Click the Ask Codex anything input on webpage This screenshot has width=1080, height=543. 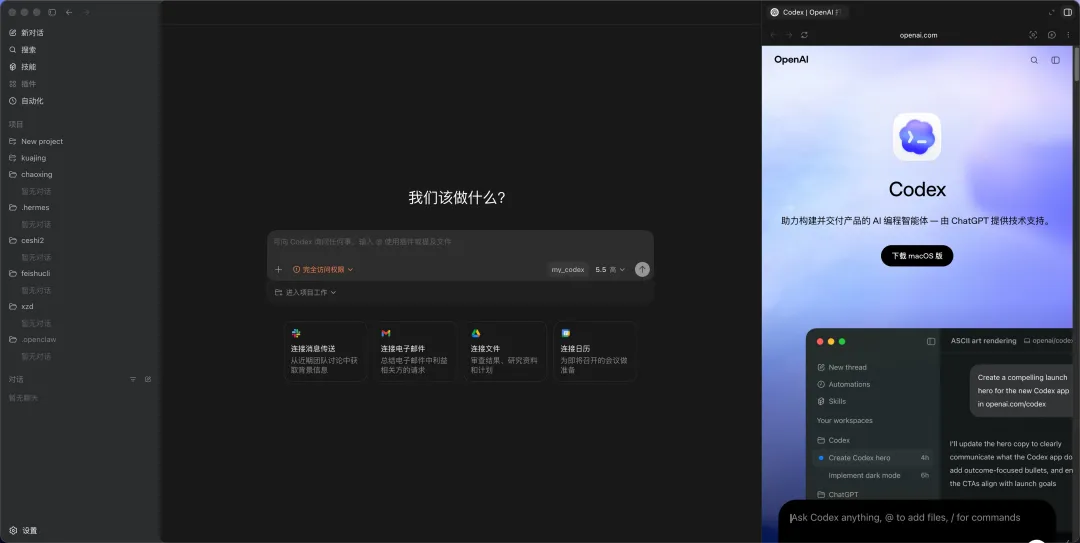[x=917, y=518]
